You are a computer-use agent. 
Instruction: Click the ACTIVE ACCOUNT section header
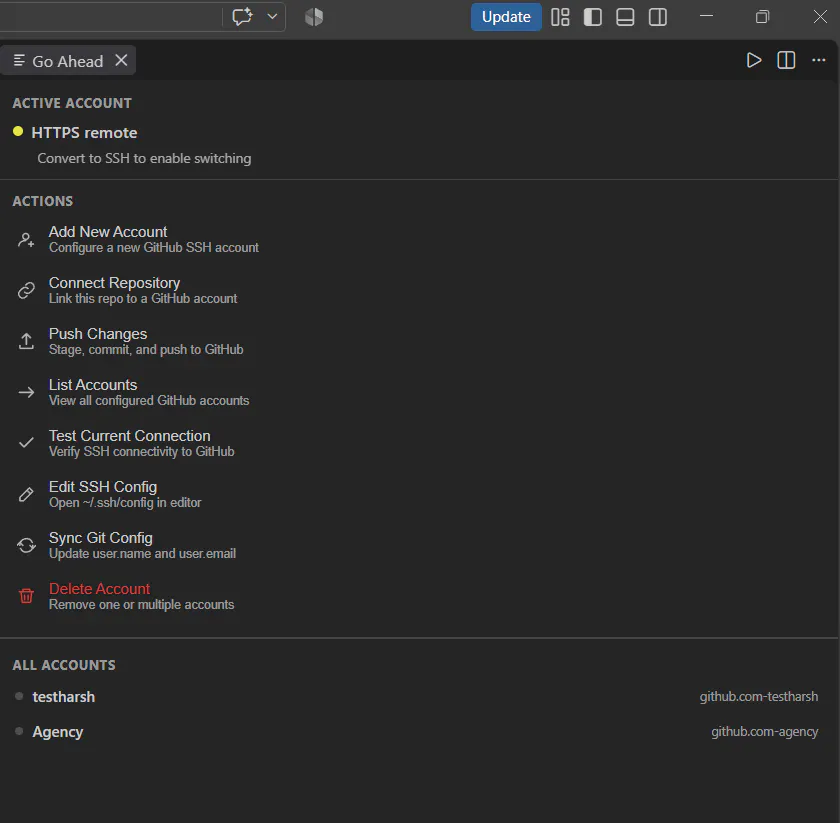72,103
